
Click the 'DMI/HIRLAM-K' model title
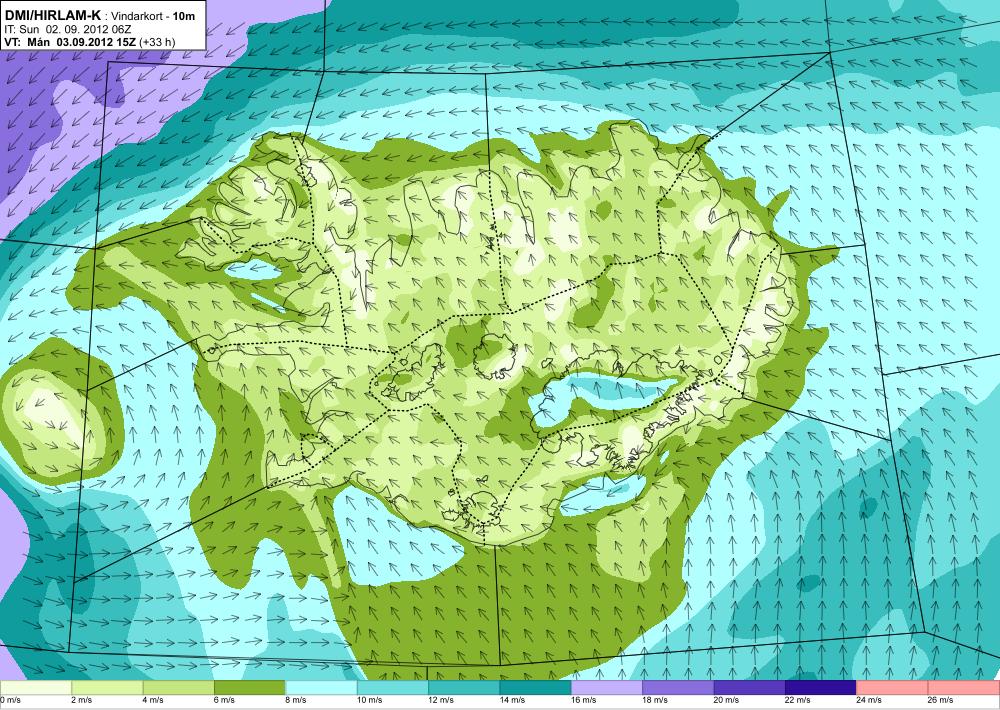tap(52, 15)
